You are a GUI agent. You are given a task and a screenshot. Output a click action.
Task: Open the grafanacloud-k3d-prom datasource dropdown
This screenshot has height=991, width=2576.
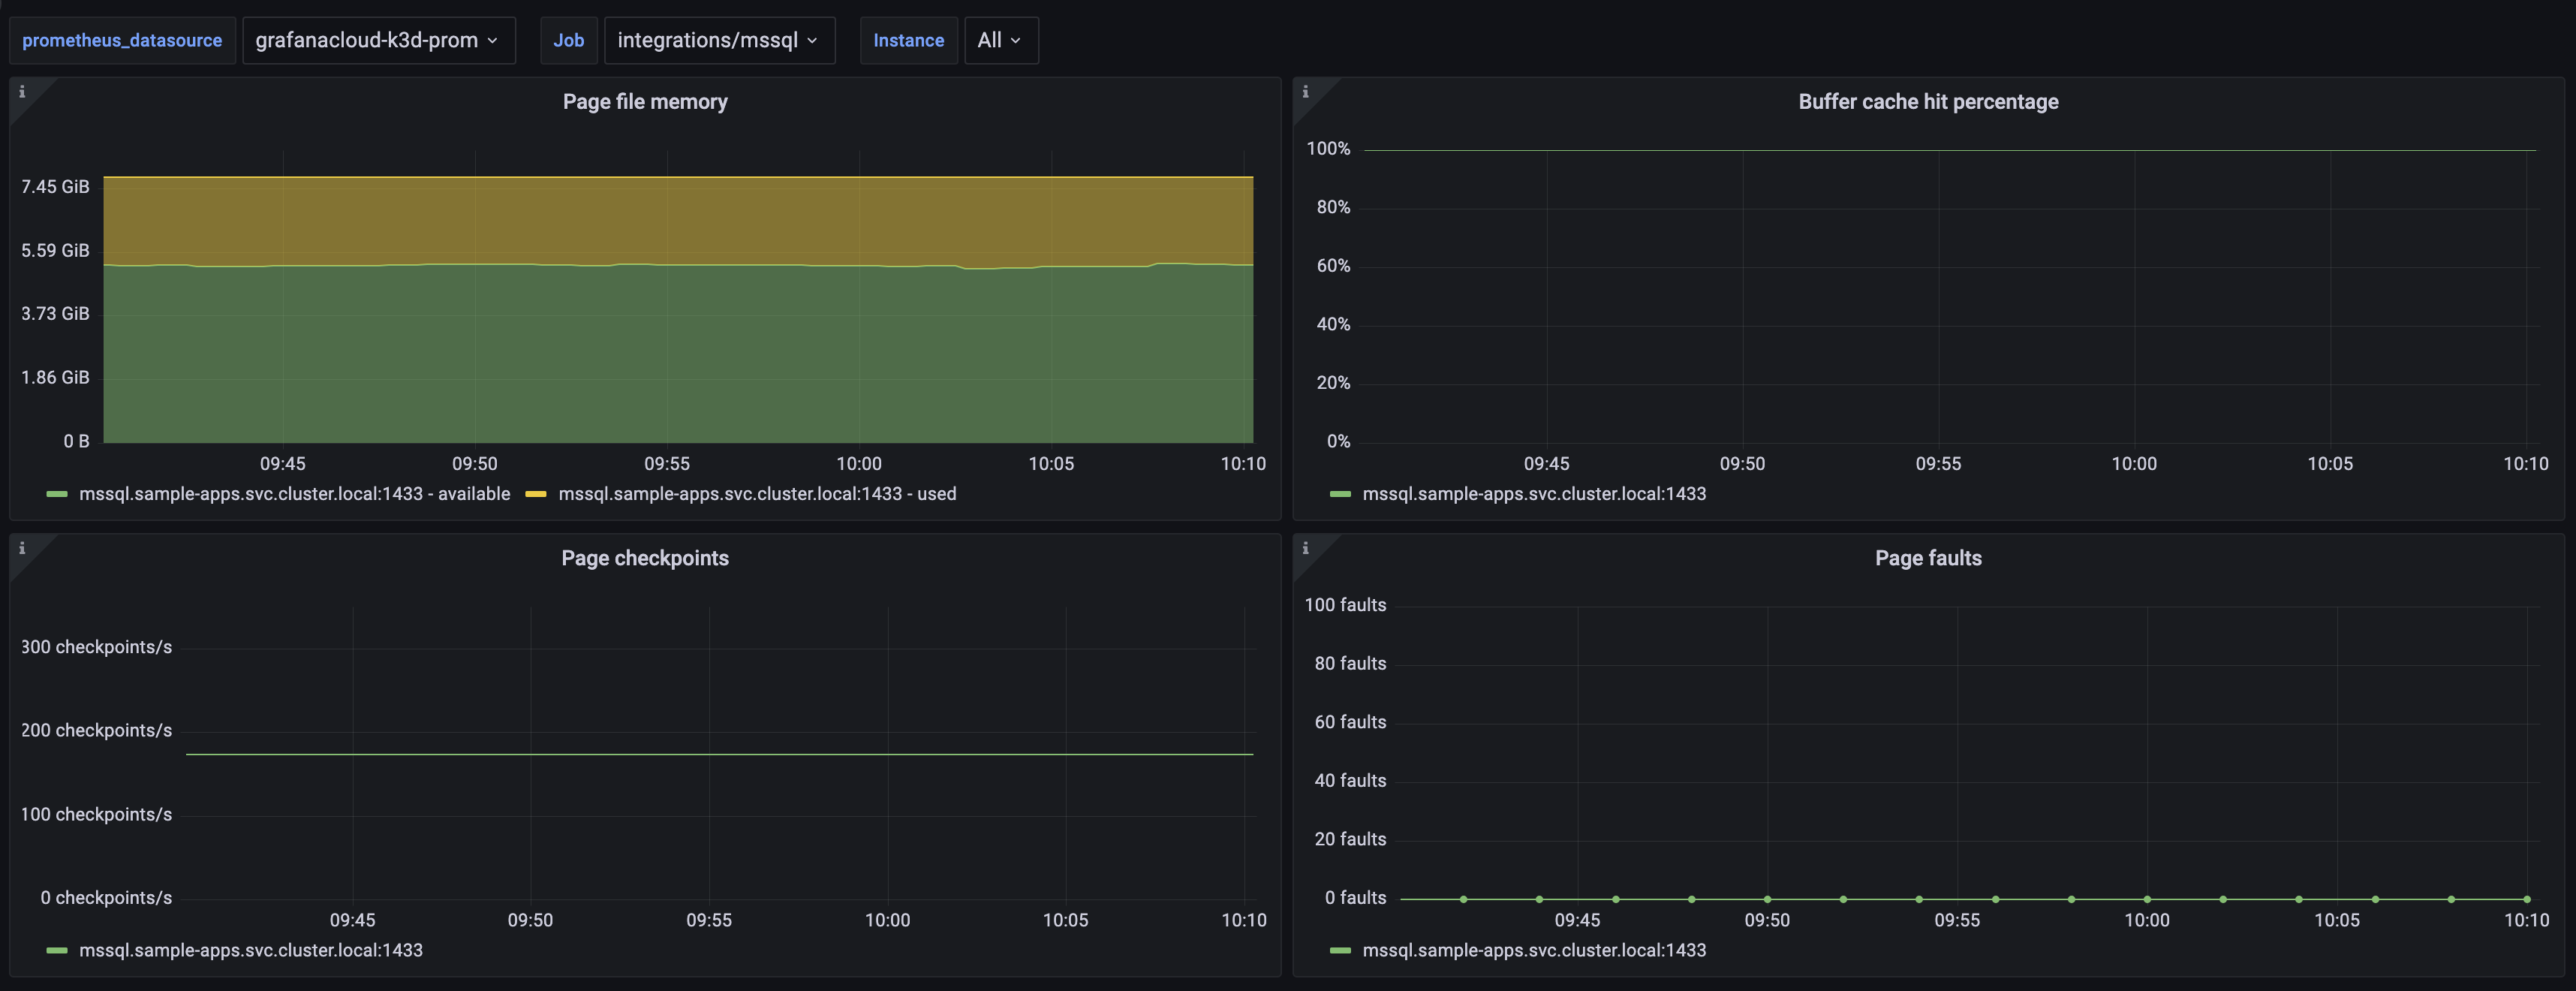pyautogui.click(x=378, y=40)
